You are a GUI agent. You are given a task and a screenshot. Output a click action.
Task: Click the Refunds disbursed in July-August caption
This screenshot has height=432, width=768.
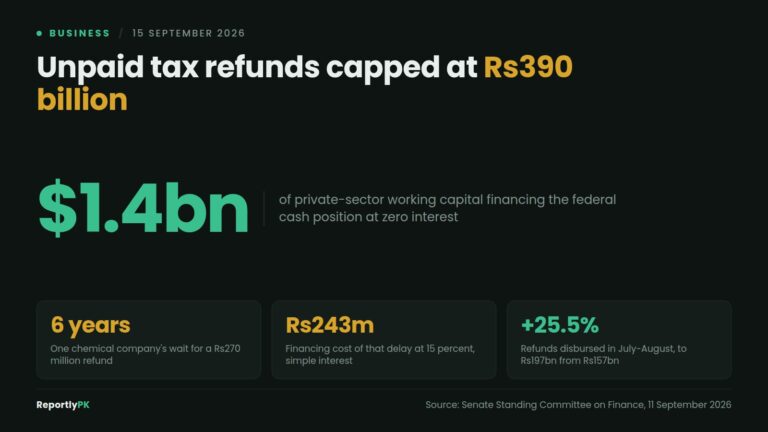coord(603,355)
